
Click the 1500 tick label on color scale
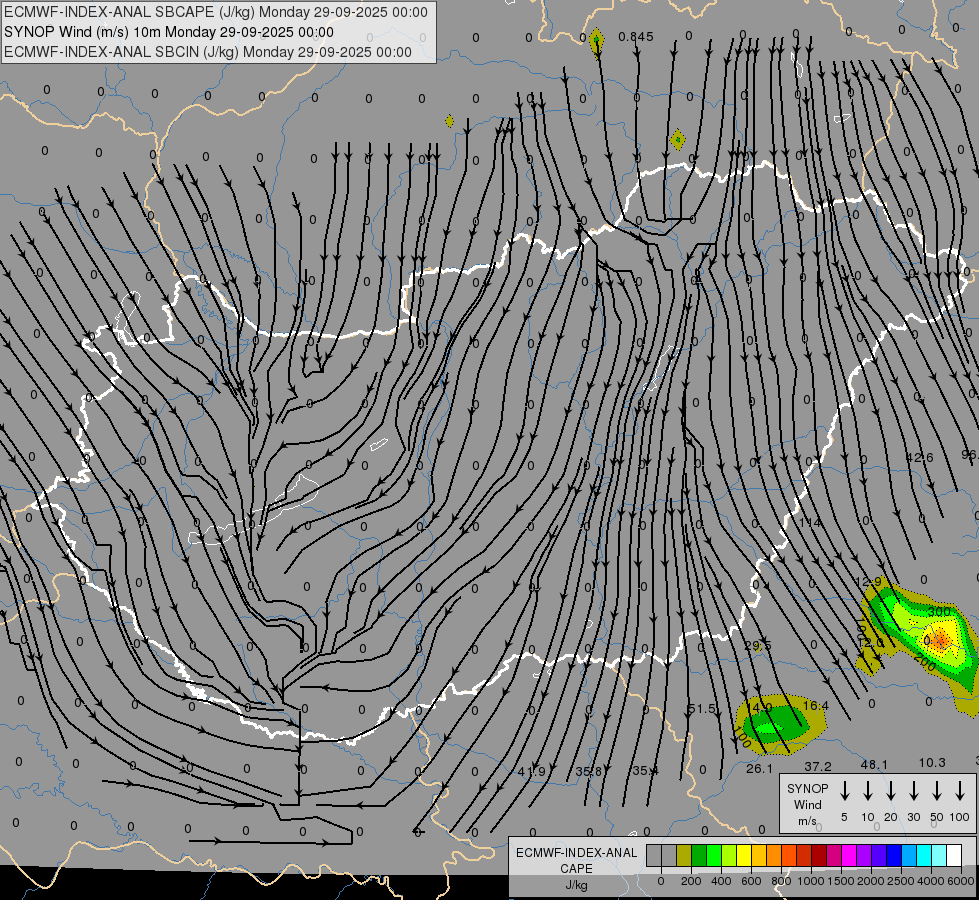tap(840, 881)
